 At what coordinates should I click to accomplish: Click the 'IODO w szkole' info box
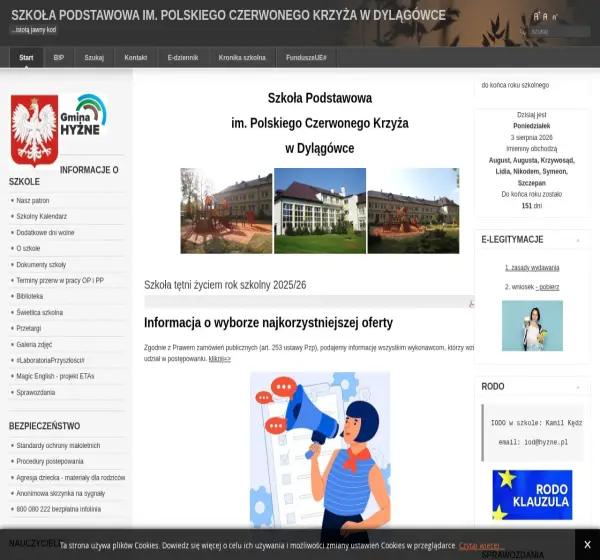[x=532, y=433]
